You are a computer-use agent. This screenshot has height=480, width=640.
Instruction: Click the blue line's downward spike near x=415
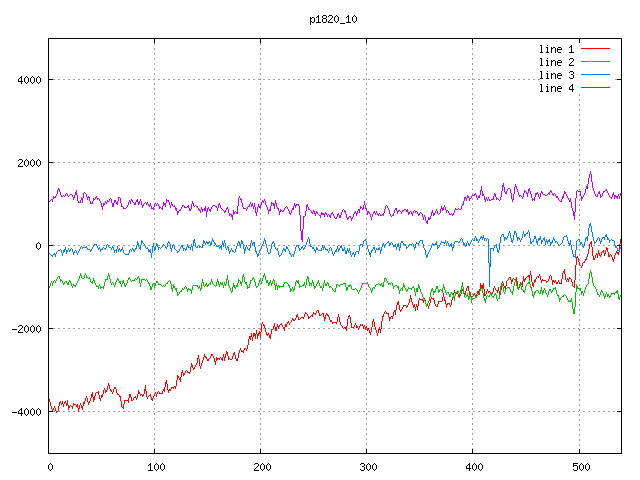tap(489, 280)
